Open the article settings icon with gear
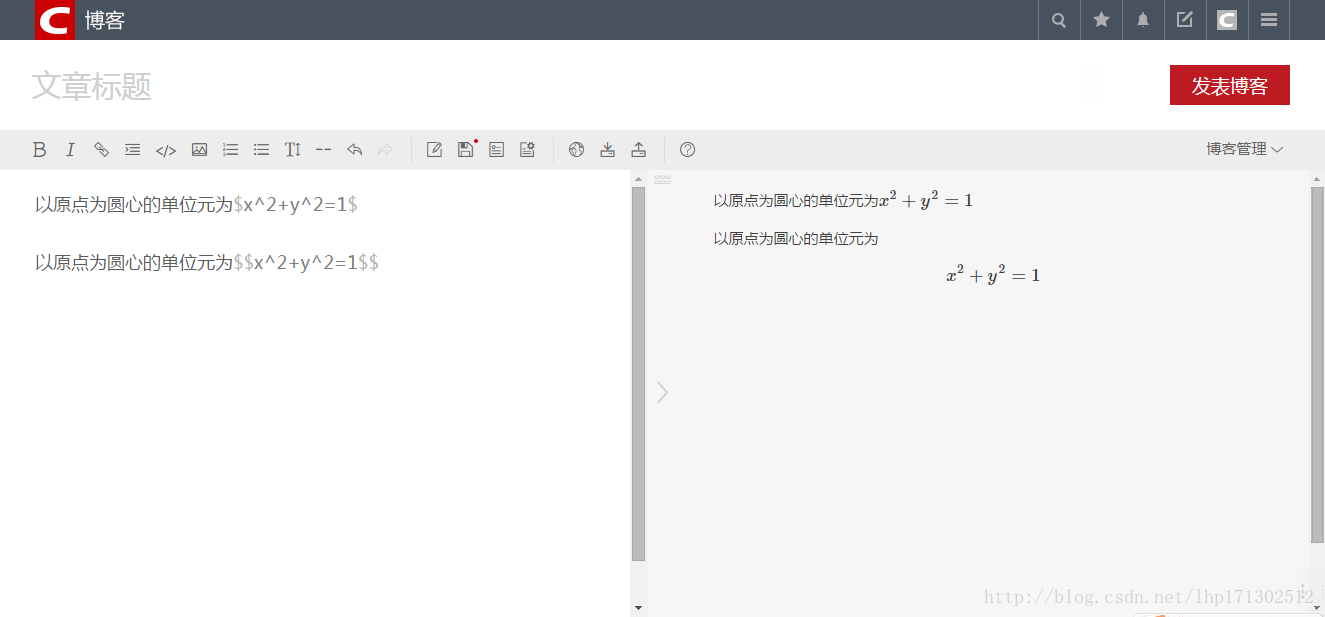This screenshot has width=1325, height=617. pyautogui.click(x=527, y=150)
